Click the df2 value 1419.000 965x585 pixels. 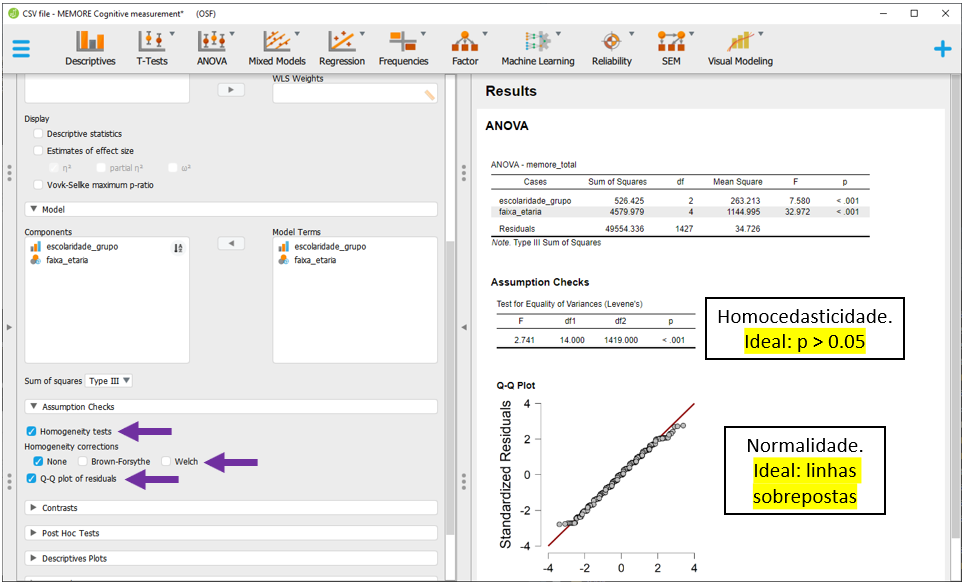click(x=620, y=340)
